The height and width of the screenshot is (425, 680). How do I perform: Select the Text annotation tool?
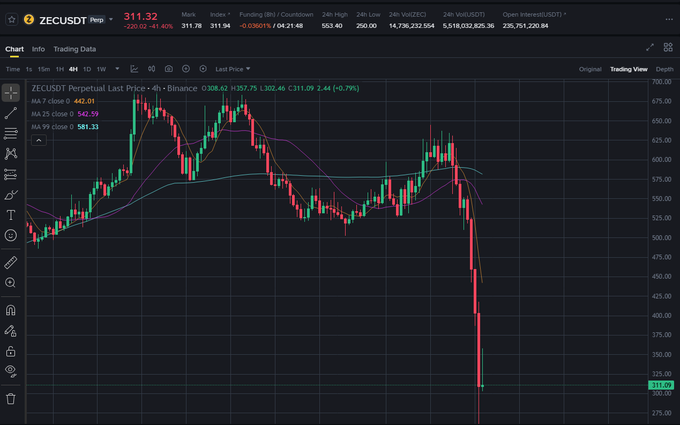click(11, 215)
